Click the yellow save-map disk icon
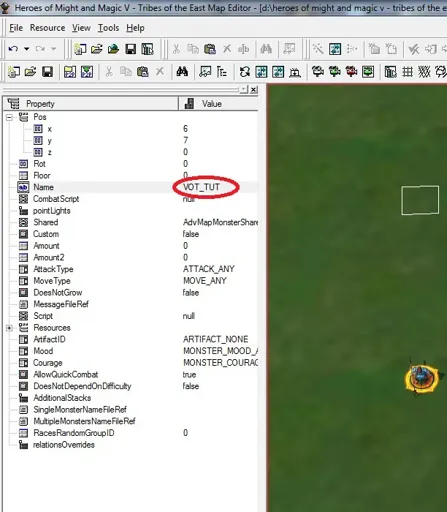This screenshot has height=512, width=447. (x=70, y=72)
